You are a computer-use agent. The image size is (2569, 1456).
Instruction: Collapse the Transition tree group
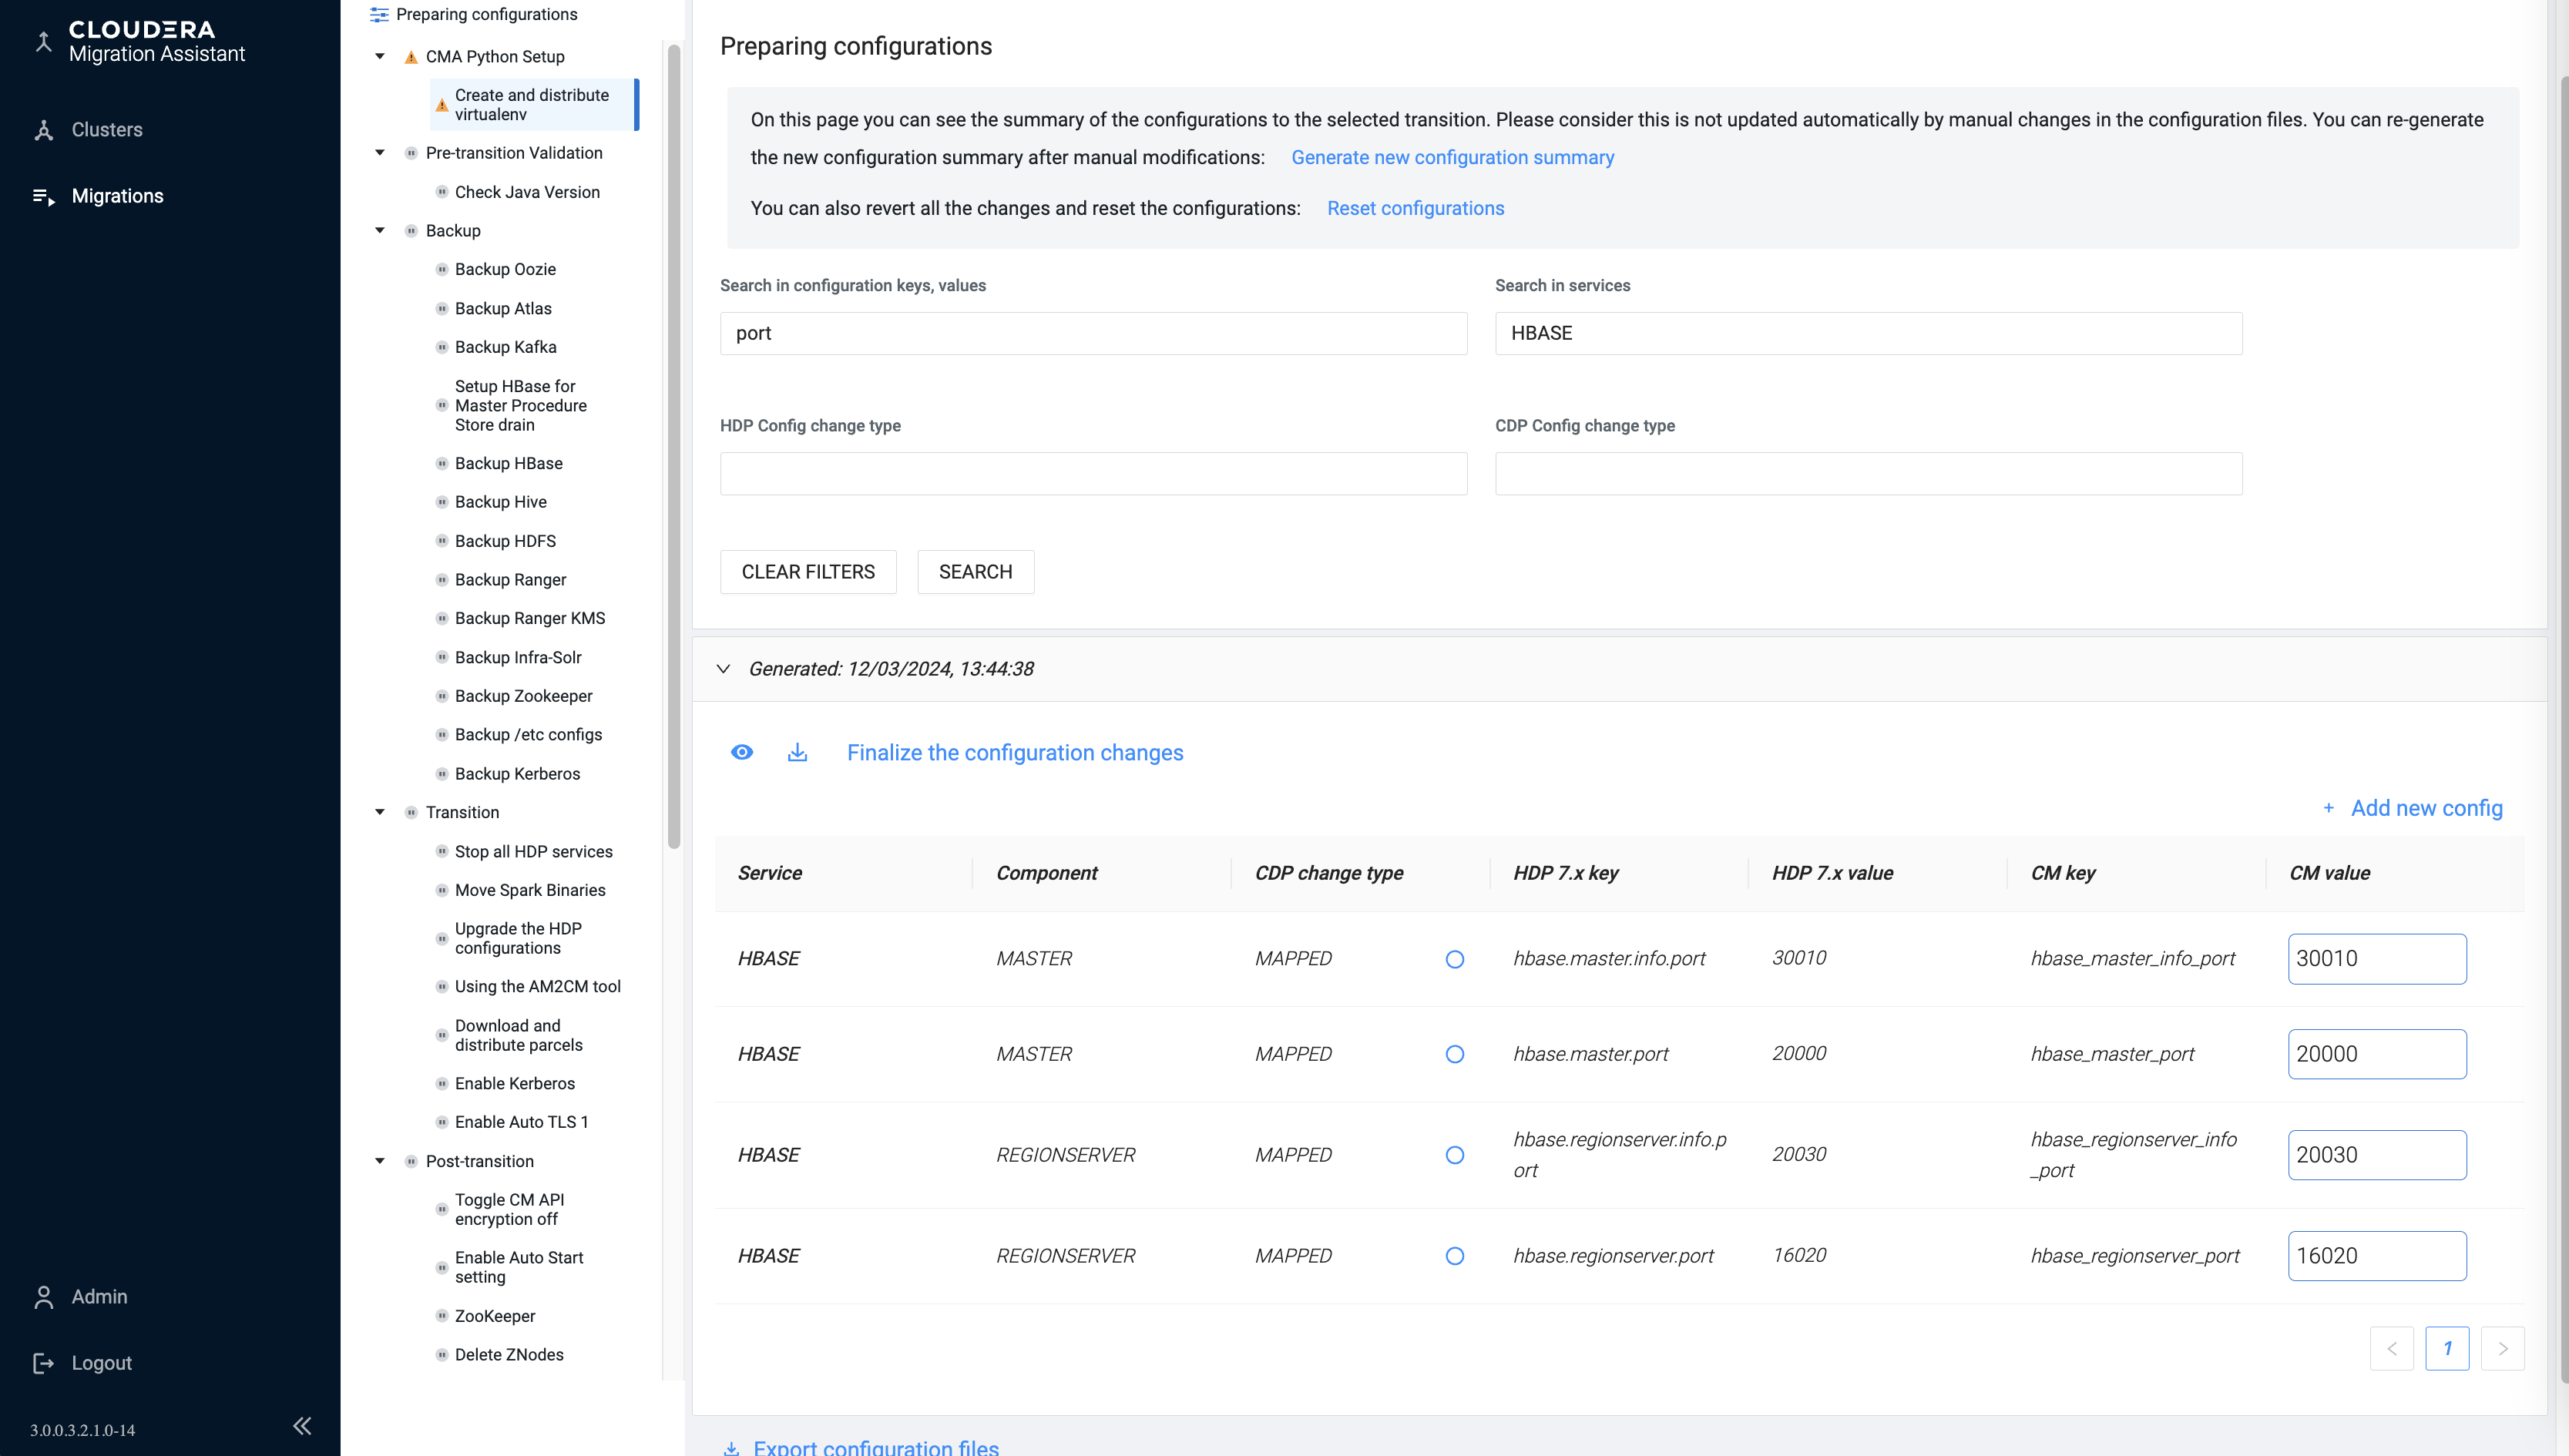(380, 812)
